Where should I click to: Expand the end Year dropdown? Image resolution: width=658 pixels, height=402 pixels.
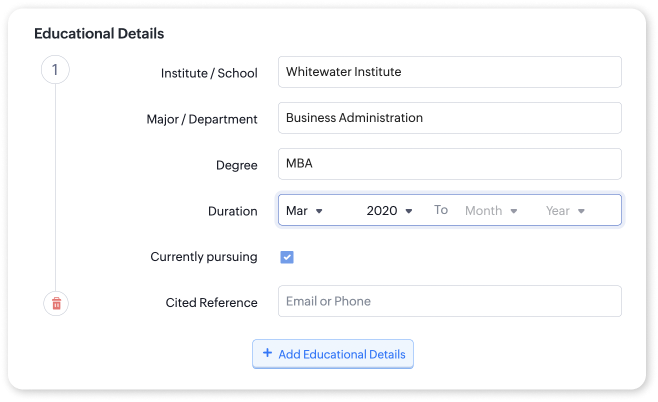[x=564, y=211]
